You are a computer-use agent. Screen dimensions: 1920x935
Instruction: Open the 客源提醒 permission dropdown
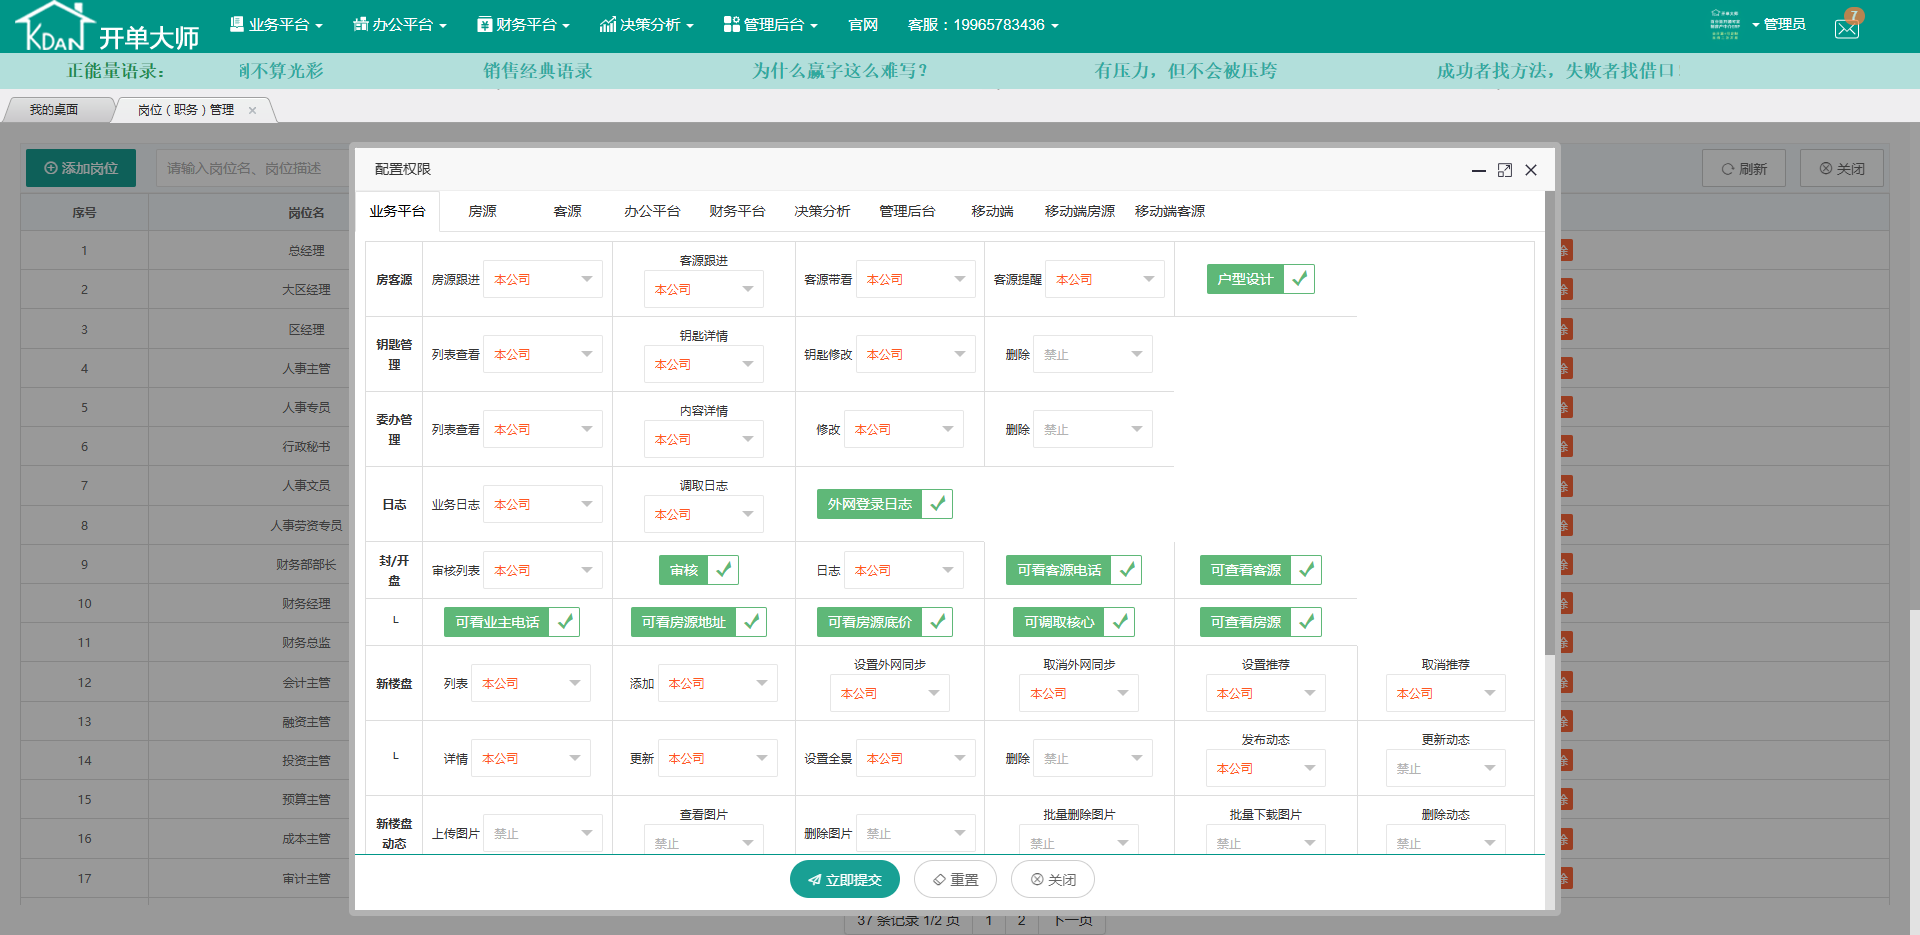[x=1105, y=280]
